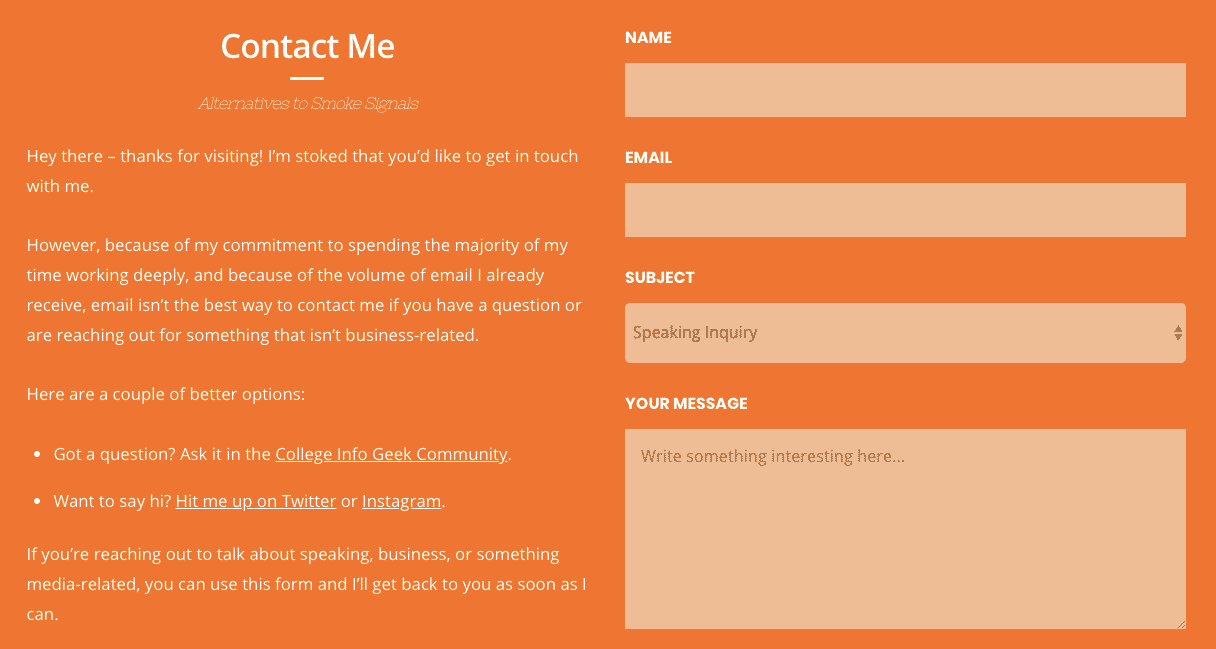Focus the Name input field
The height and width of the screenshot is (649, 1216).
905,90
